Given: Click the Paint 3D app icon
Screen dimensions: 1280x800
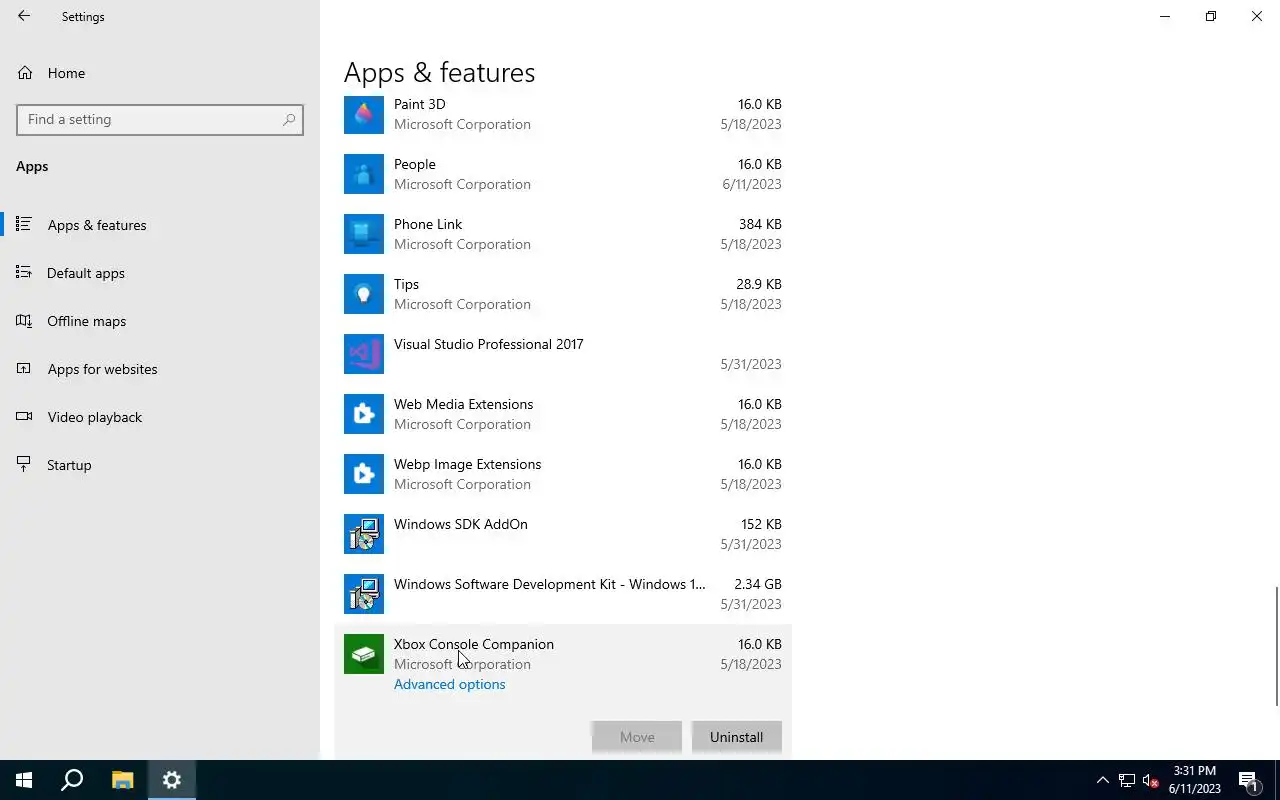Looking at the screenshot, I should click(364, 114).
